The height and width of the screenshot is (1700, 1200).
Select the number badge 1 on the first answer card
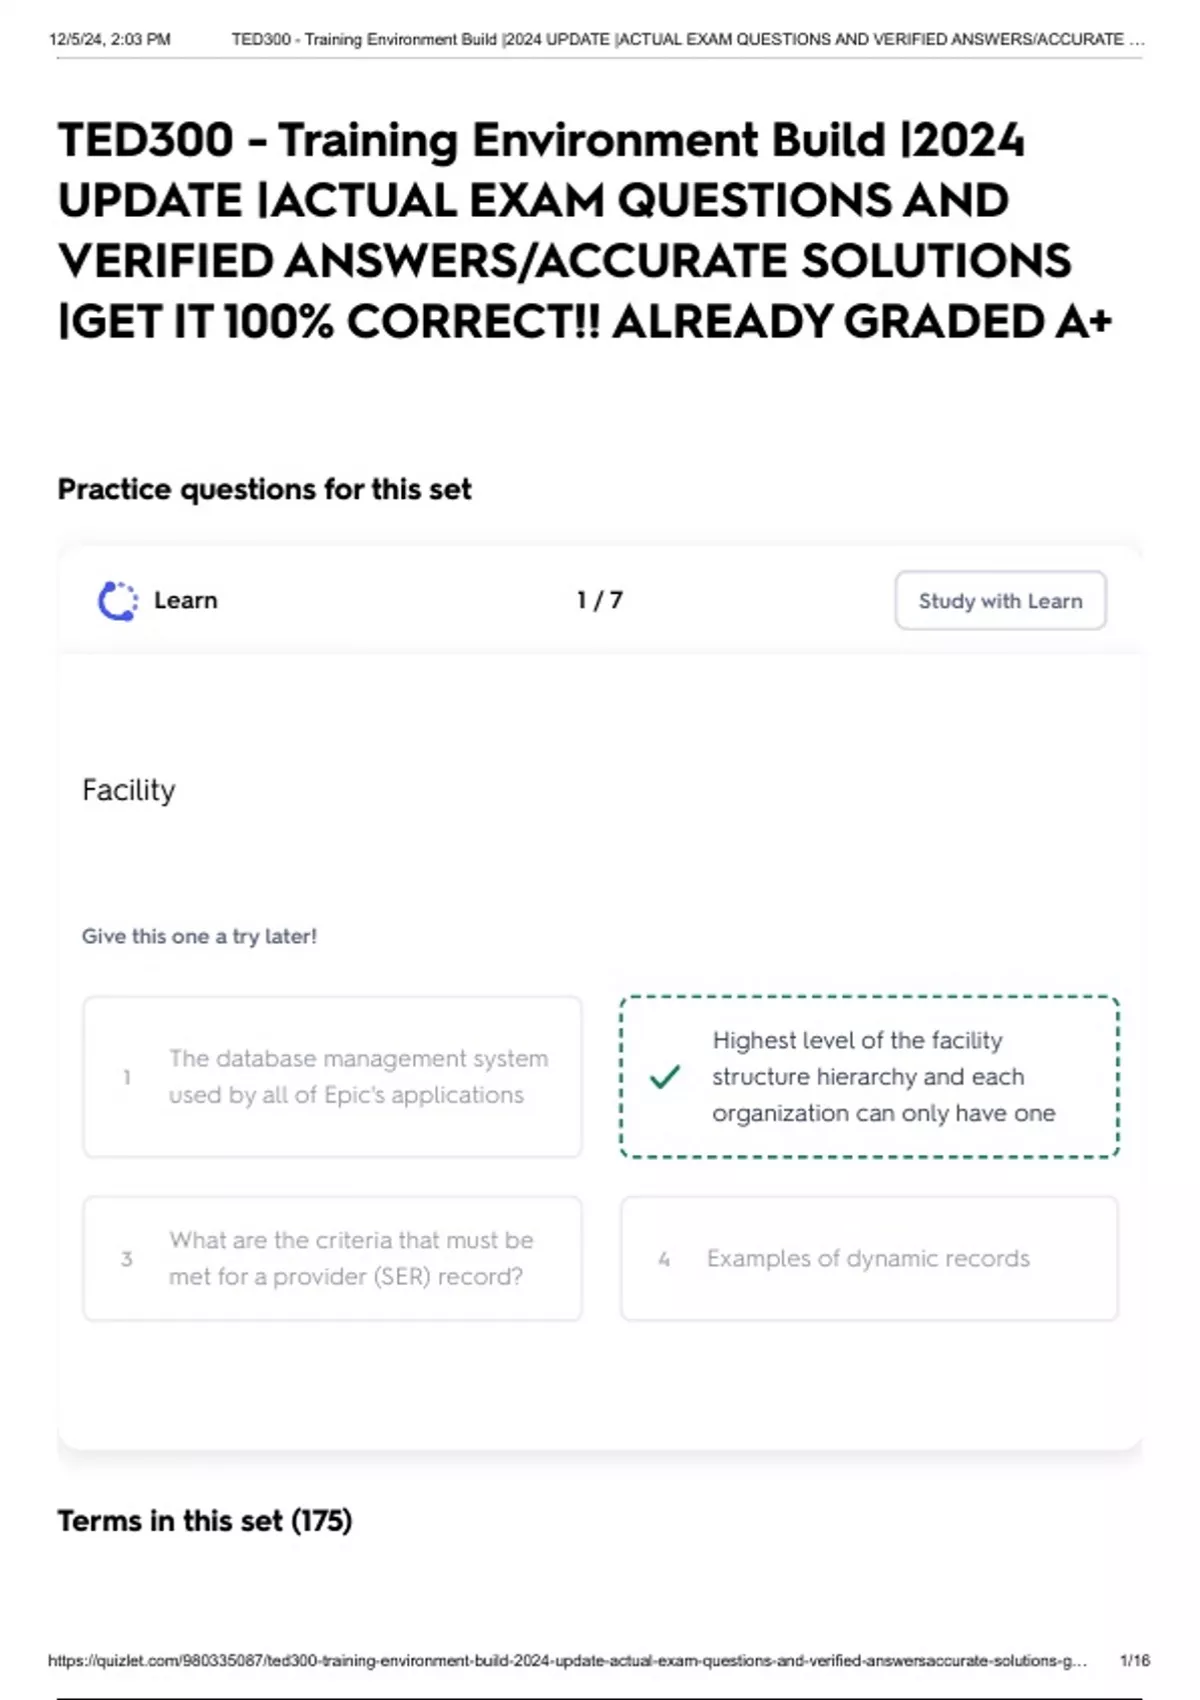127,1078
